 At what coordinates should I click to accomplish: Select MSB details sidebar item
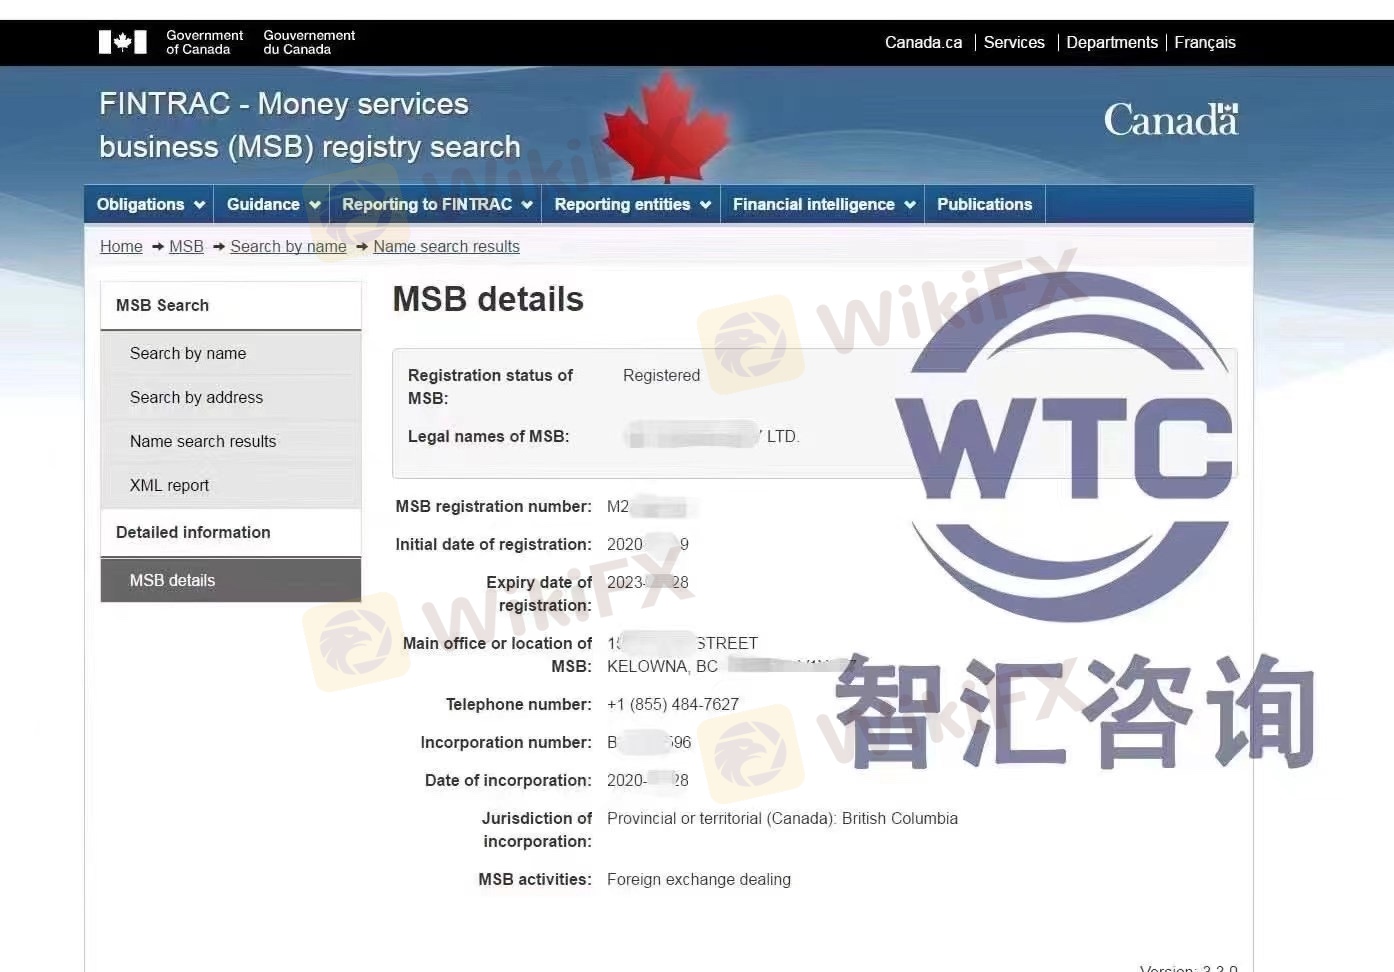pos(172,580)
